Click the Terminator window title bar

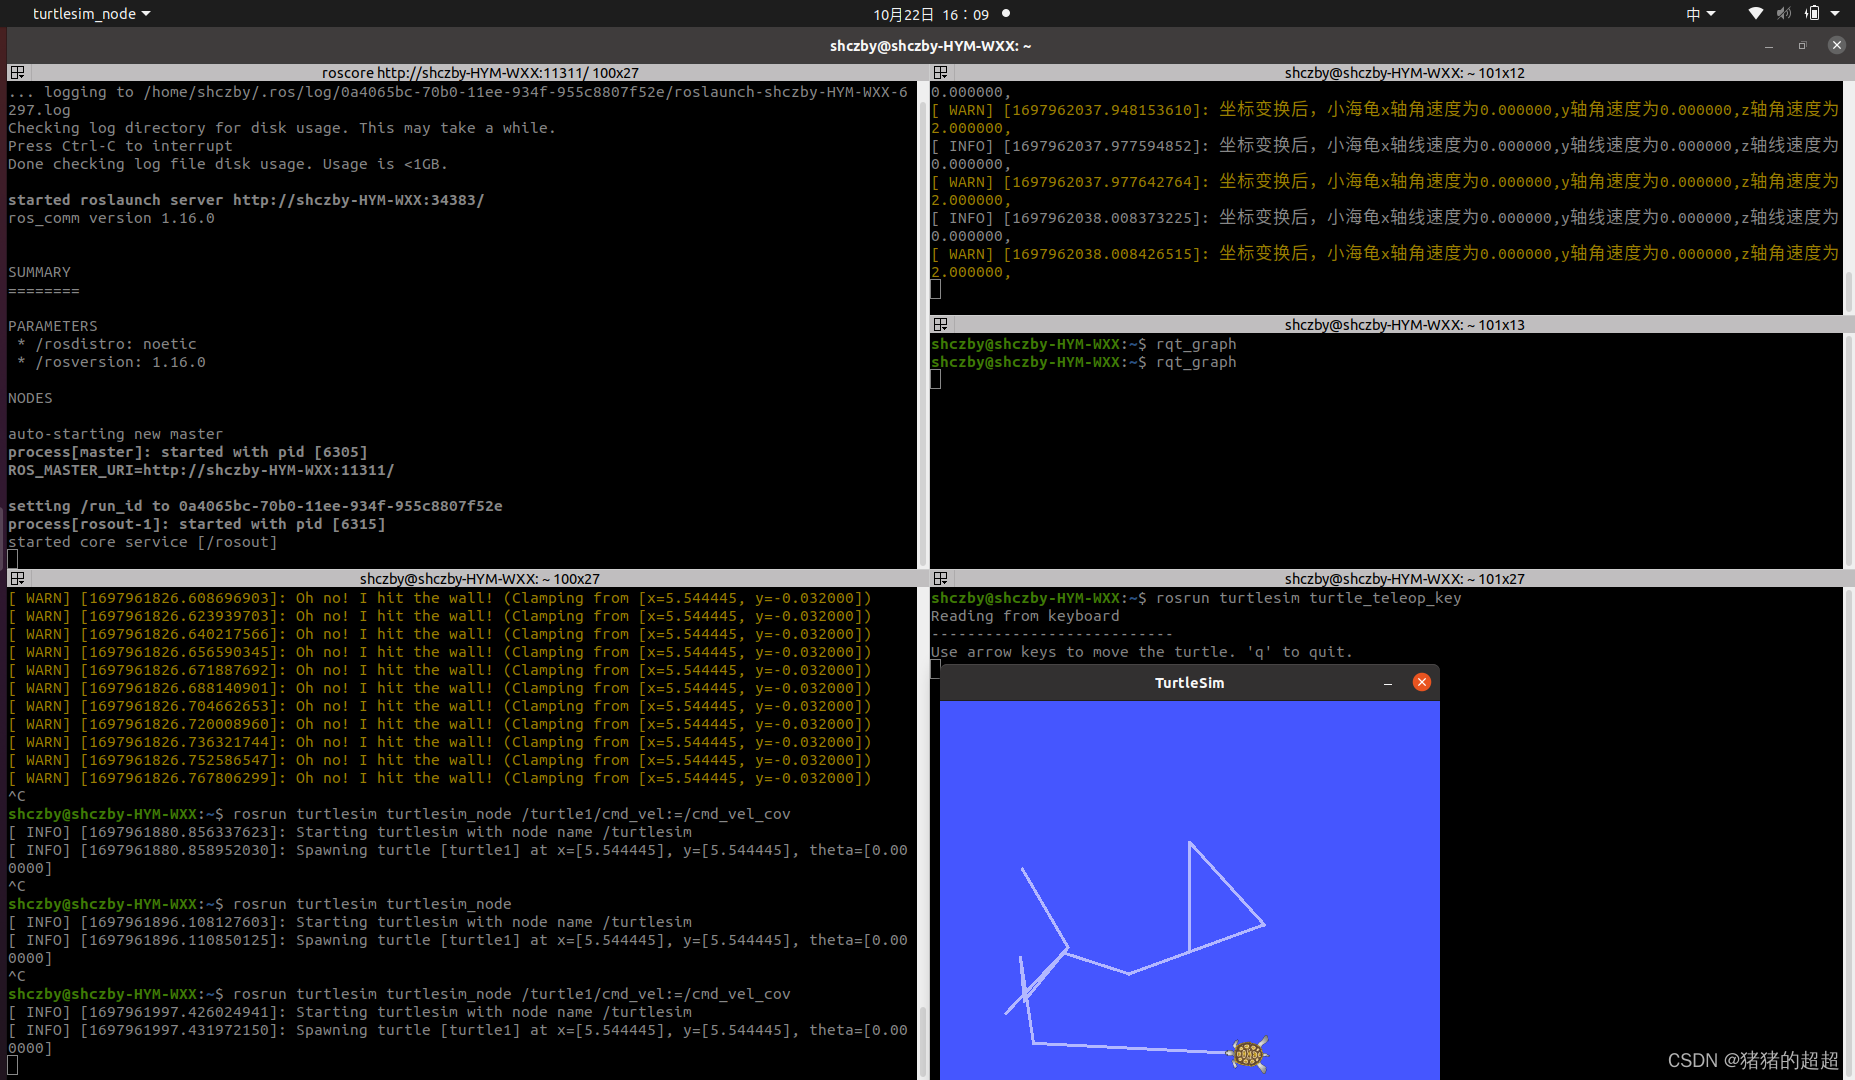click(930, 46)
